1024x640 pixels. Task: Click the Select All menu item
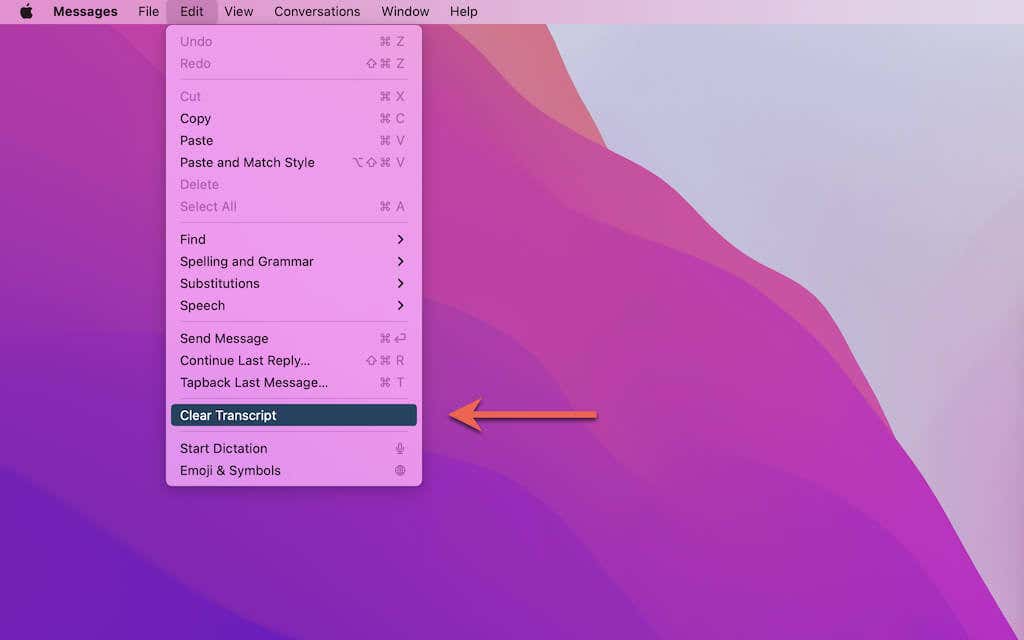[x=294, y=207]
